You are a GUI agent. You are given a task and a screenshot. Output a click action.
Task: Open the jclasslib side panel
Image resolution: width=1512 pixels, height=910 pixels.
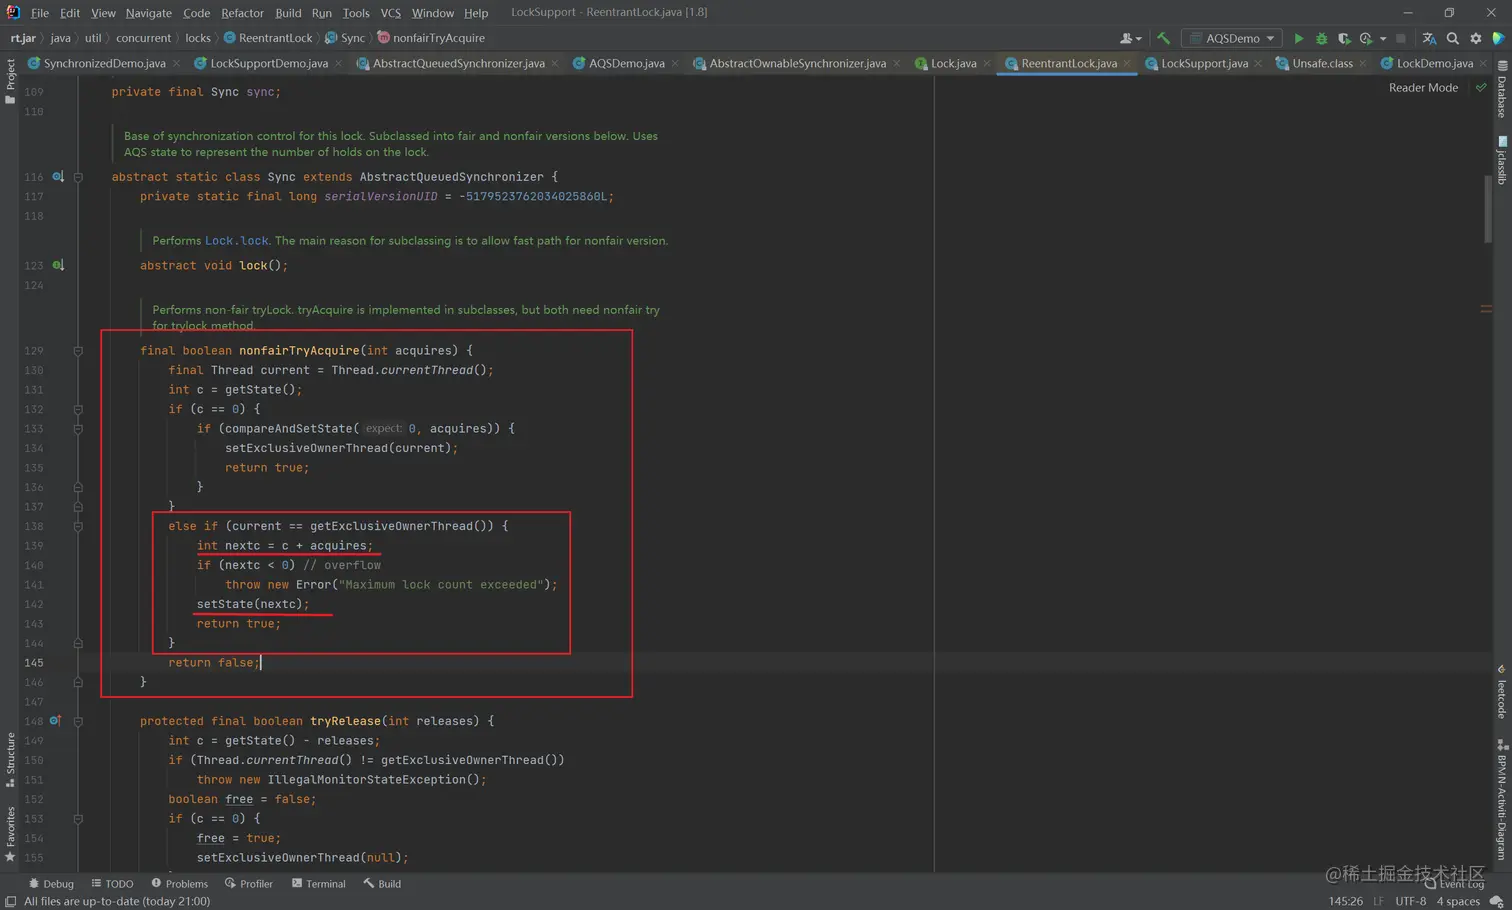point(1502,160)
